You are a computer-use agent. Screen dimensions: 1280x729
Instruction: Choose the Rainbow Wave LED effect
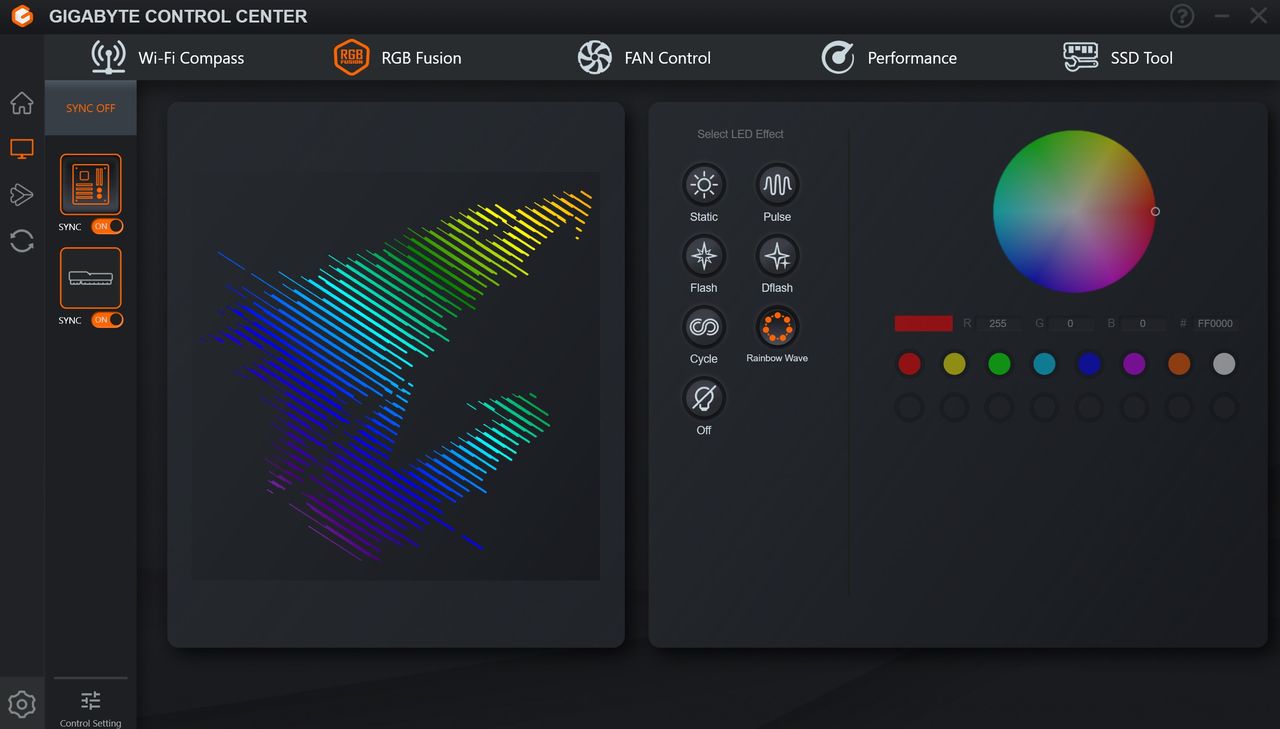[x=777, y=327]
